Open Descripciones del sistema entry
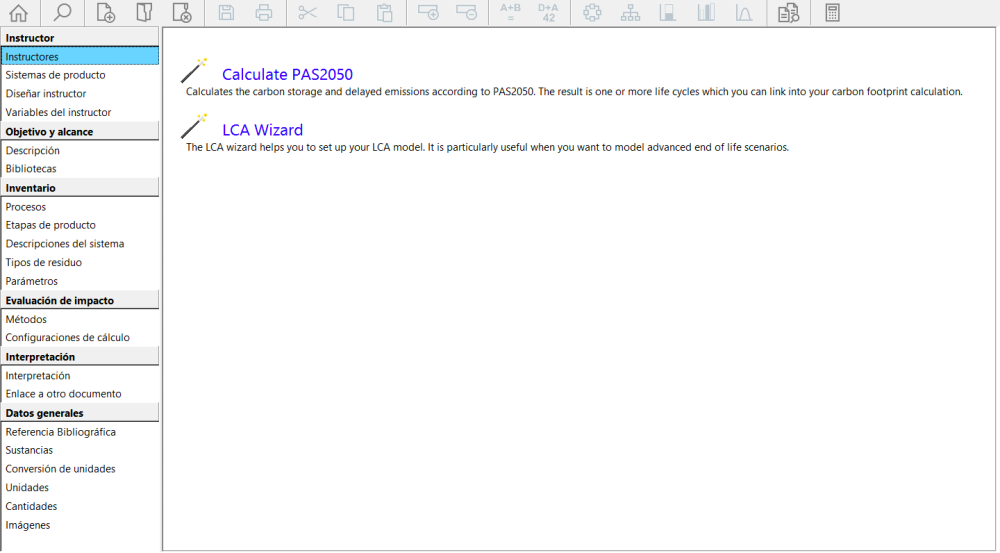The width and height of the screenshot is (1000, 553). 80,244
